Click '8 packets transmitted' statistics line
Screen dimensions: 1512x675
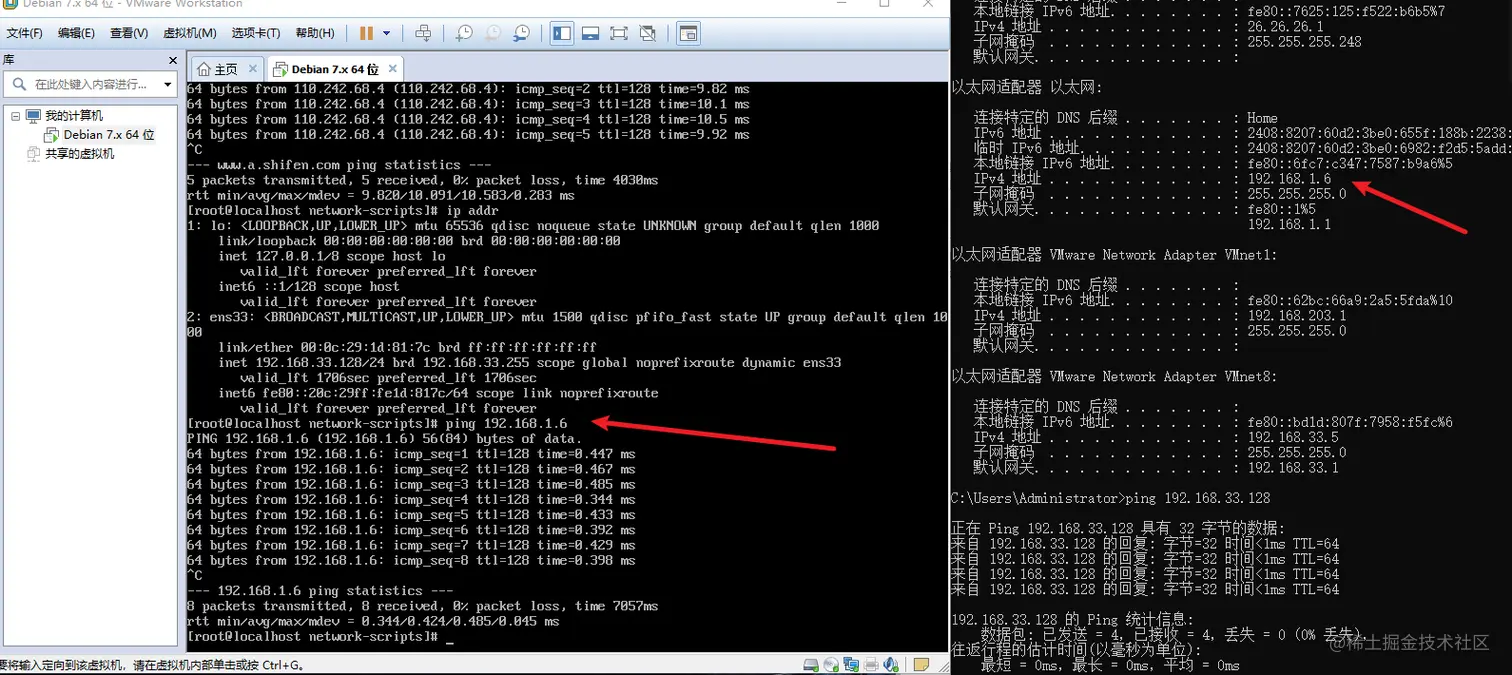[422, 606]
